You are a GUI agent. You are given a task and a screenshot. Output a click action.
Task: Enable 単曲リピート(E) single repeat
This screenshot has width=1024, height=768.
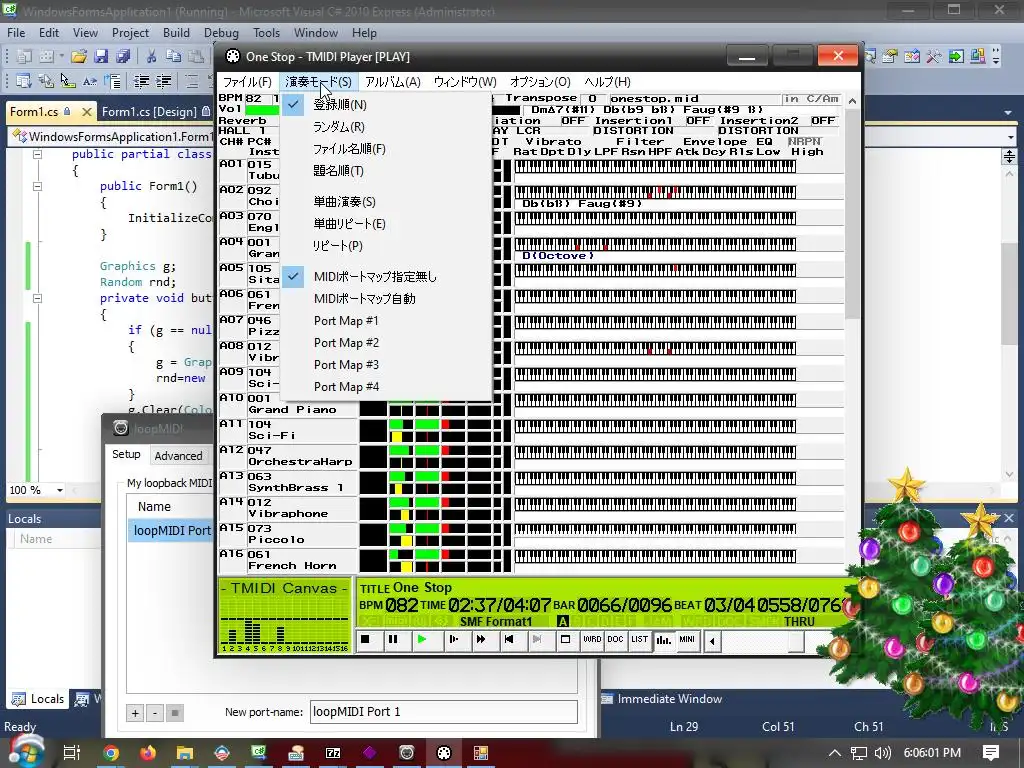[387, 224]
